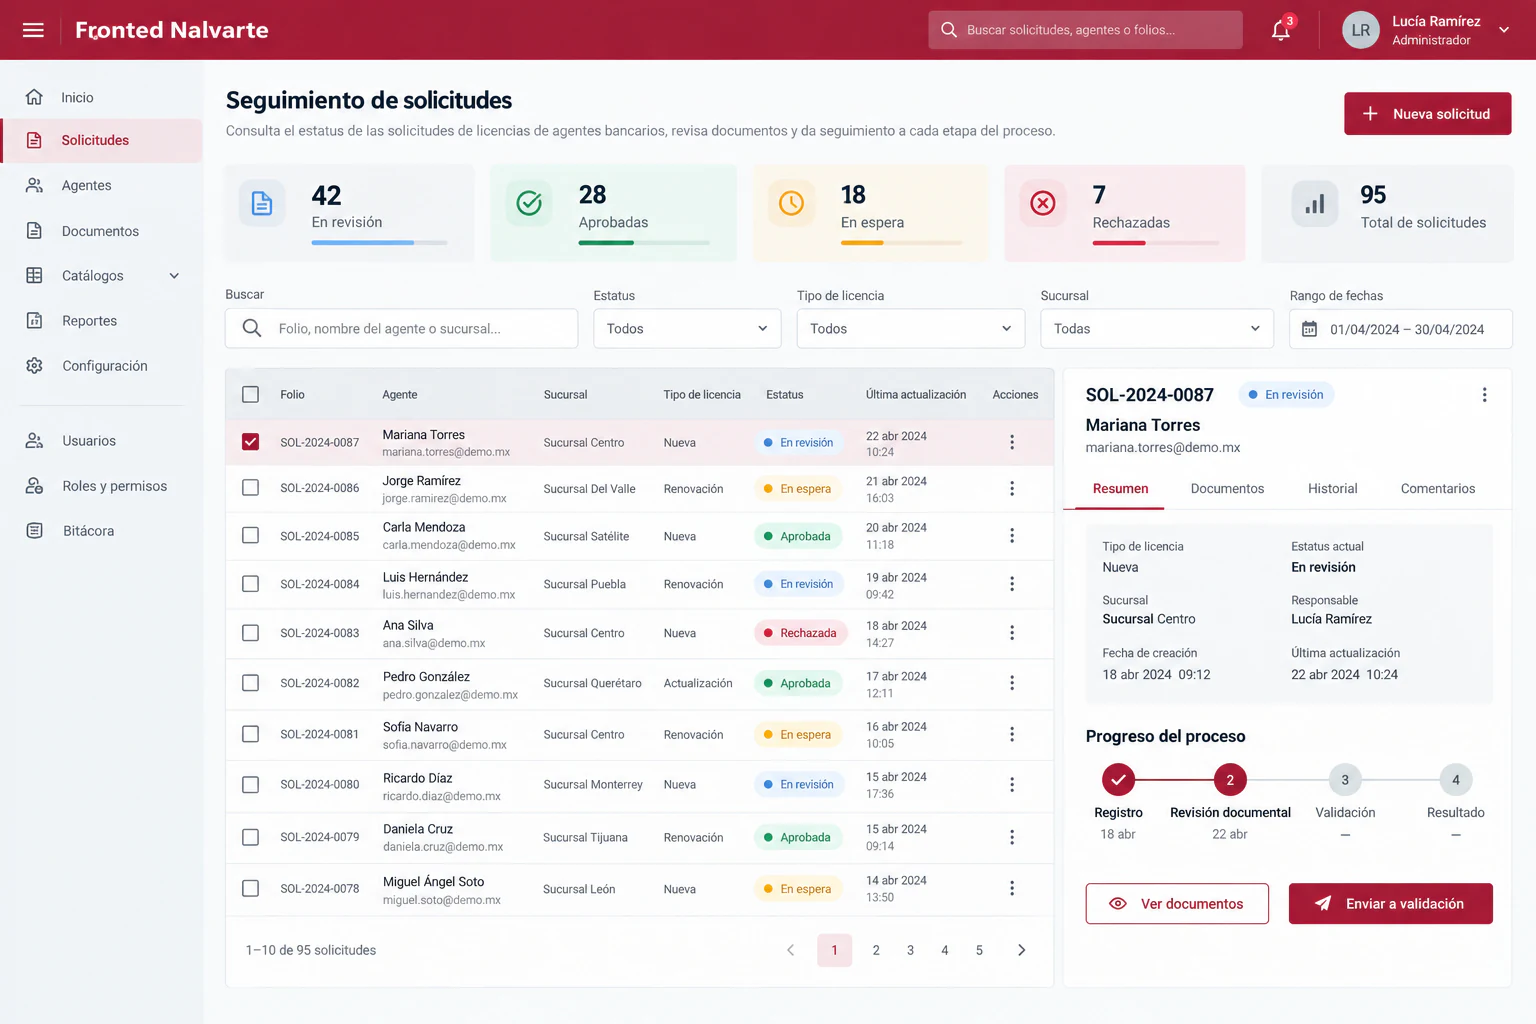Image resolution: width=1536 pixels, height=1024 pixels.
Task: Switch to the Comentarios tab
Action: [x=1438, y=489]
